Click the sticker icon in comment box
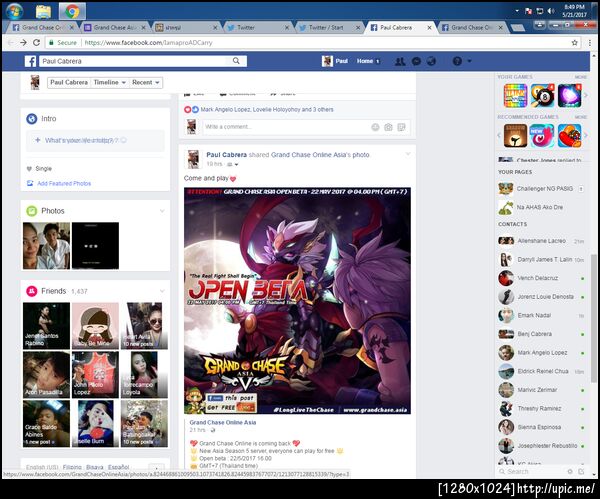Image resolution: width=600 pixels, height=499 pixels. pos(401,127)
